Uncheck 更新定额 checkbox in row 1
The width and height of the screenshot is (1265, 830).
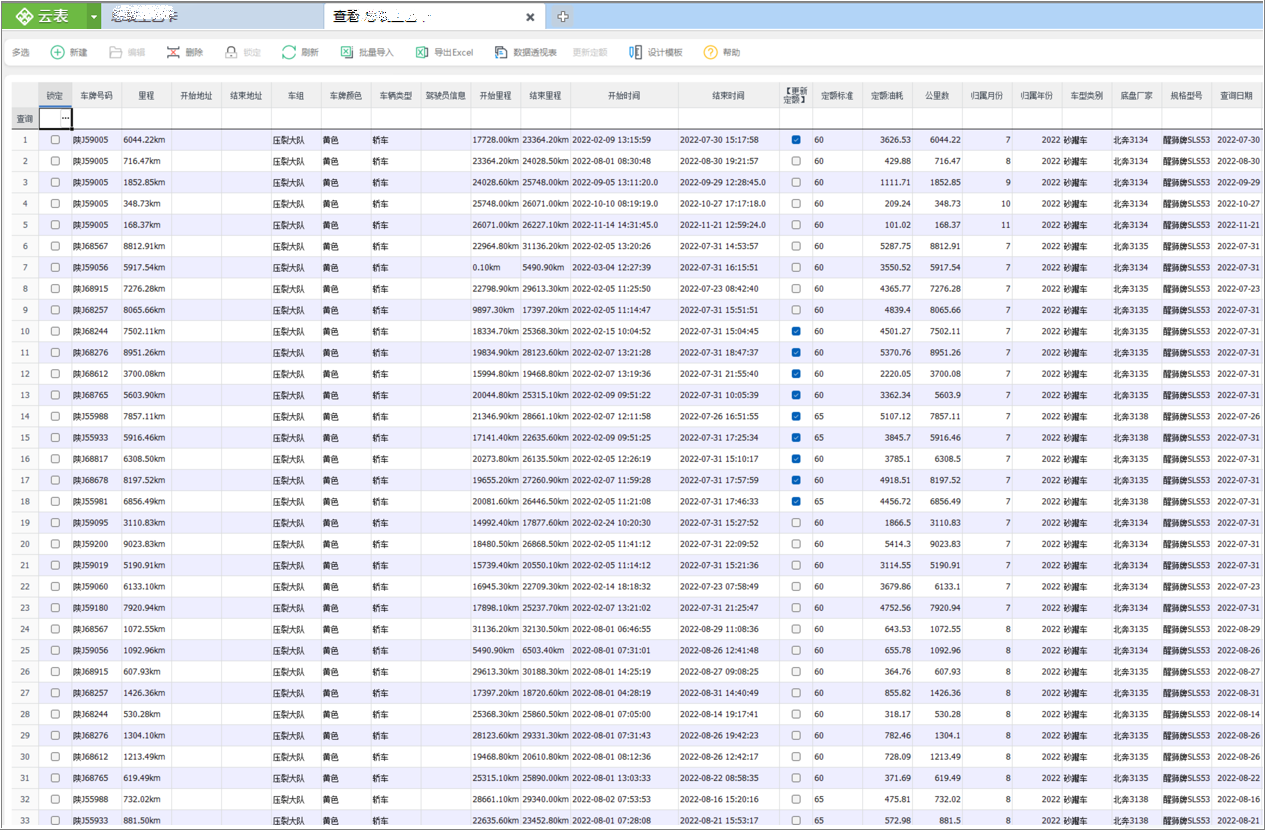(796, 140)
